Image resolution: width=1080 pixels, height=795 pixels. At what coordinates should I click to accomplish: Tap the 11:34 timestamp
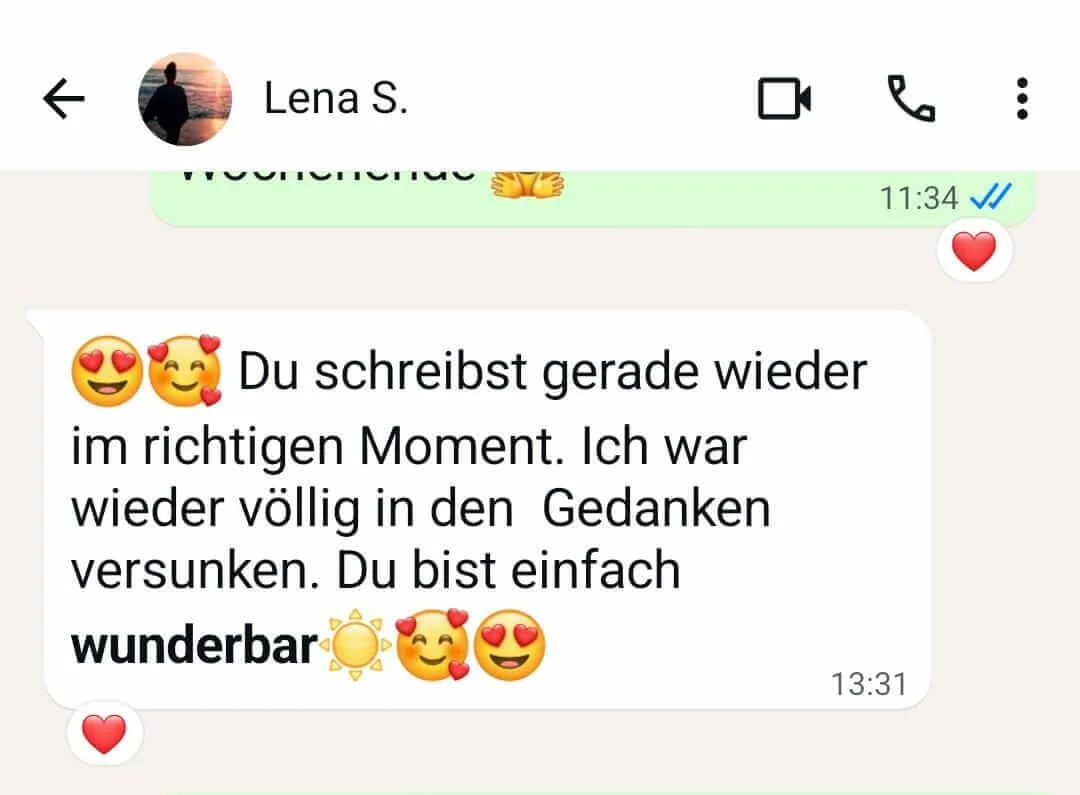click(x=920, y=198)
